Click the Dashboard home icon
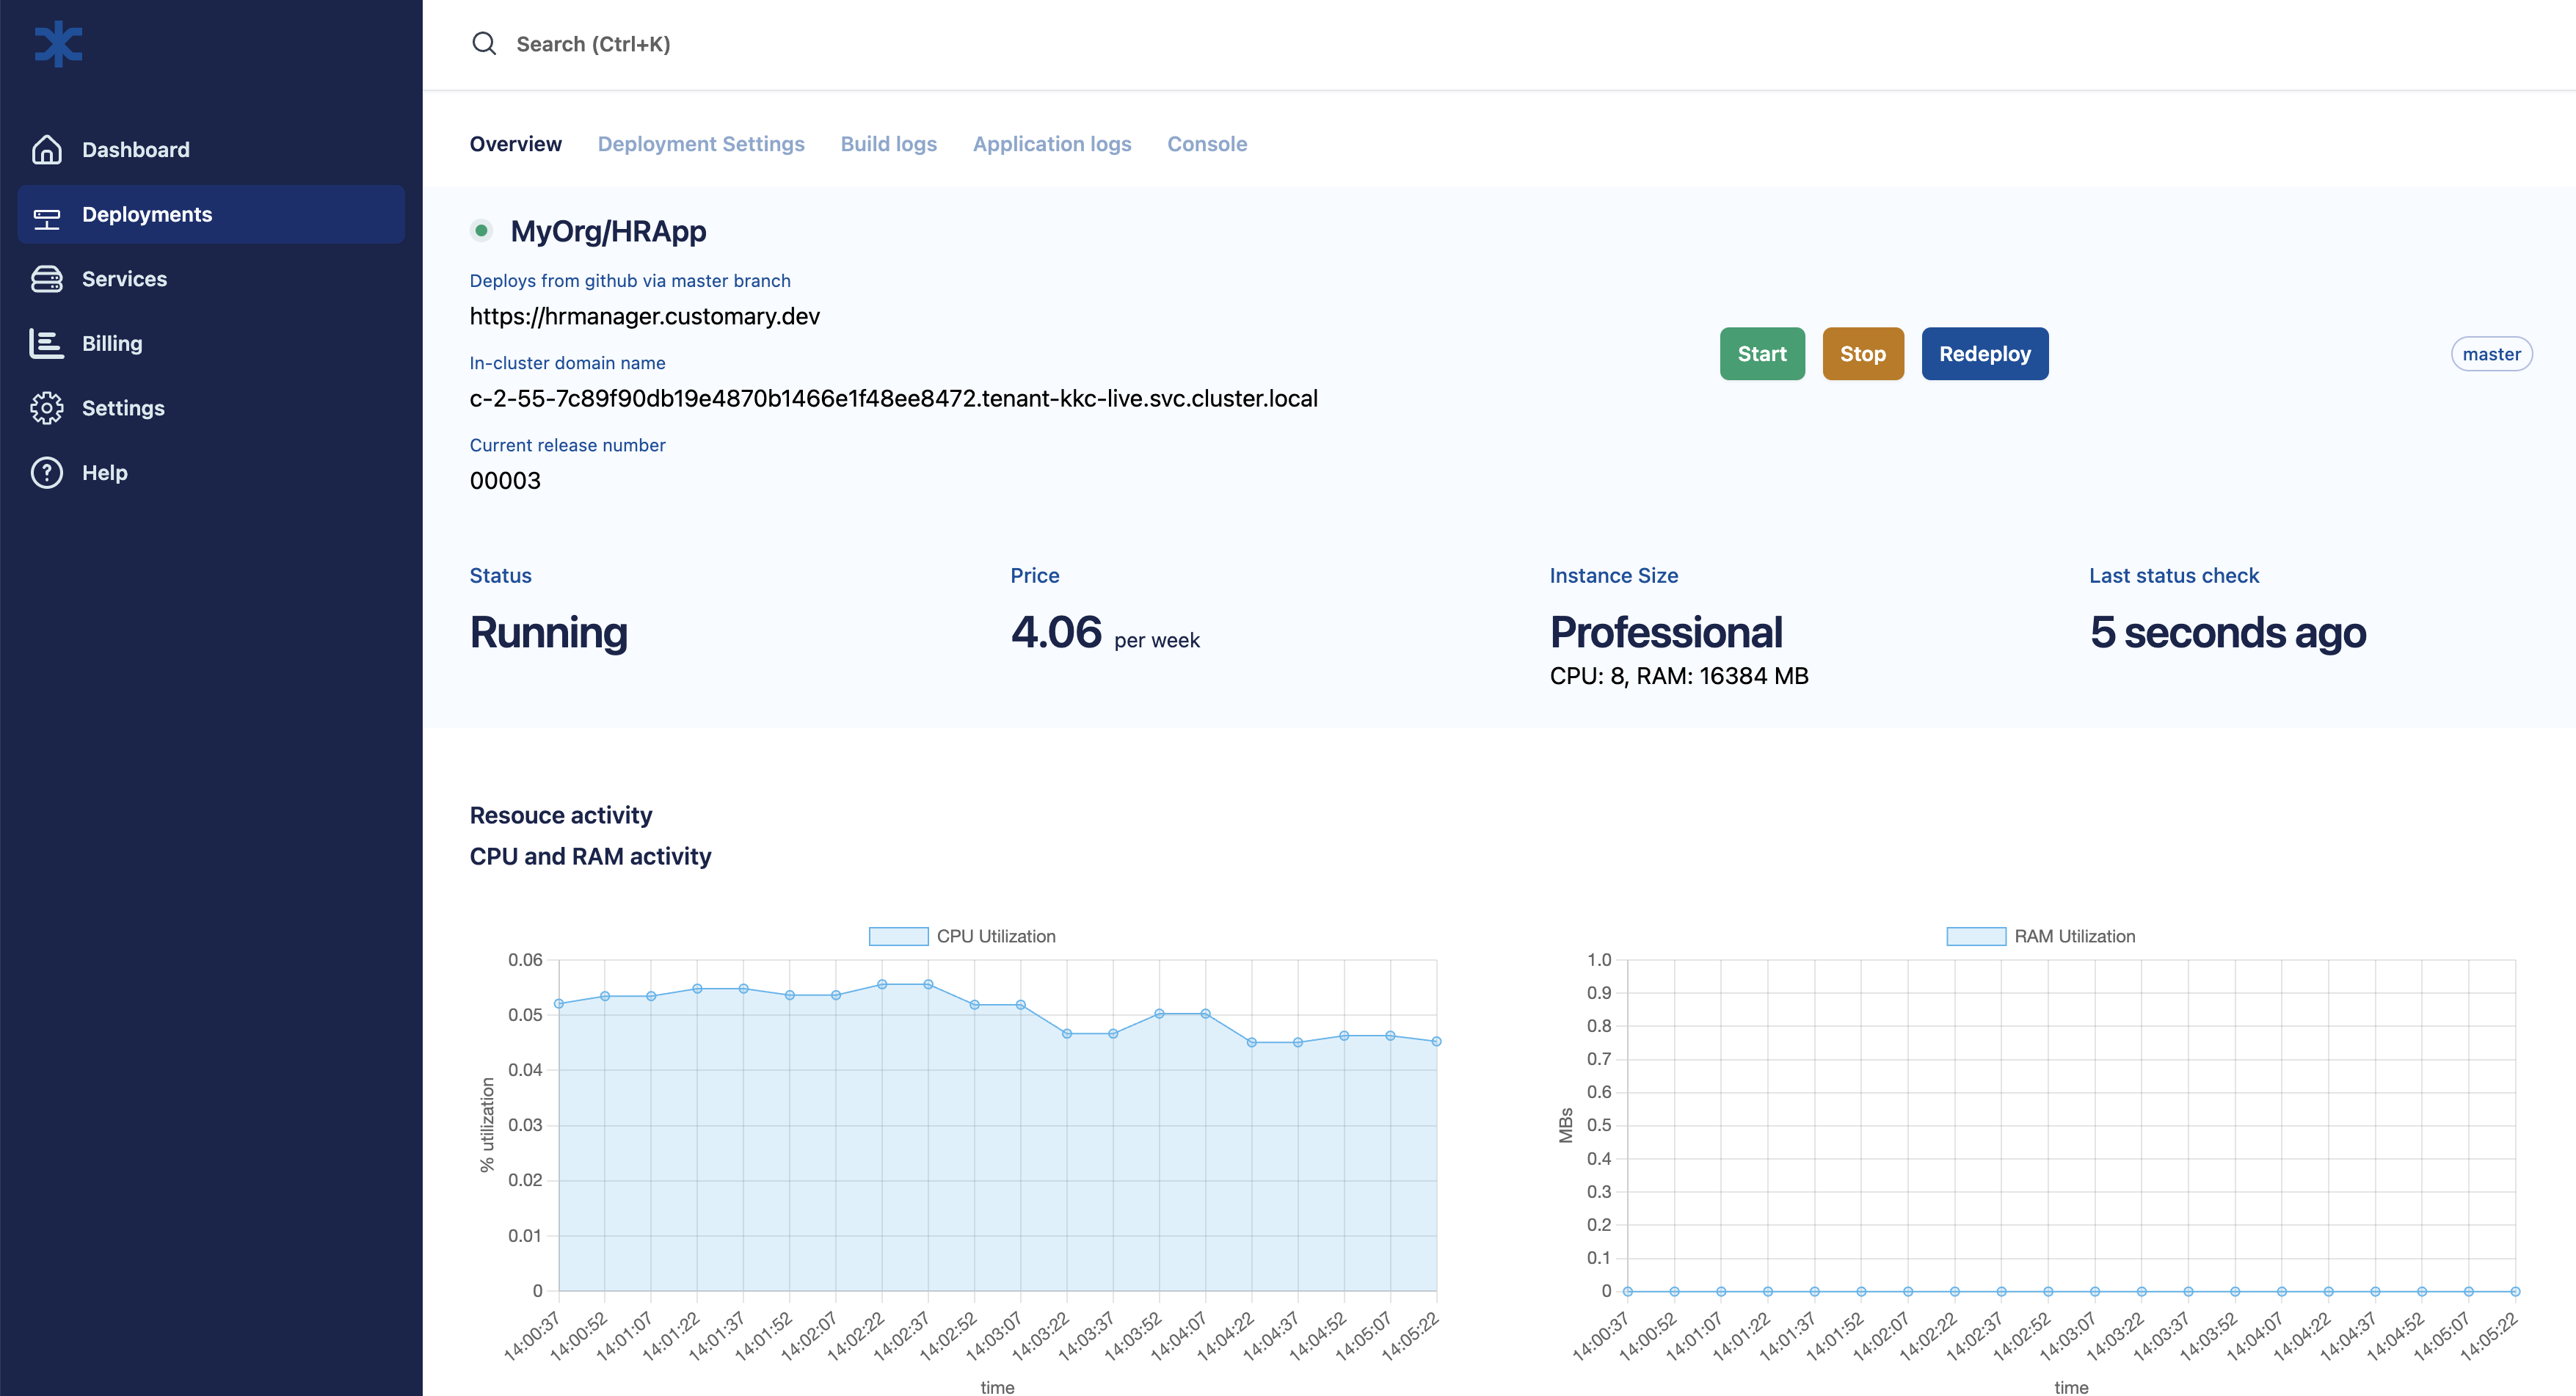The width and height of the screenshot is (2576, 1396). 46,149
